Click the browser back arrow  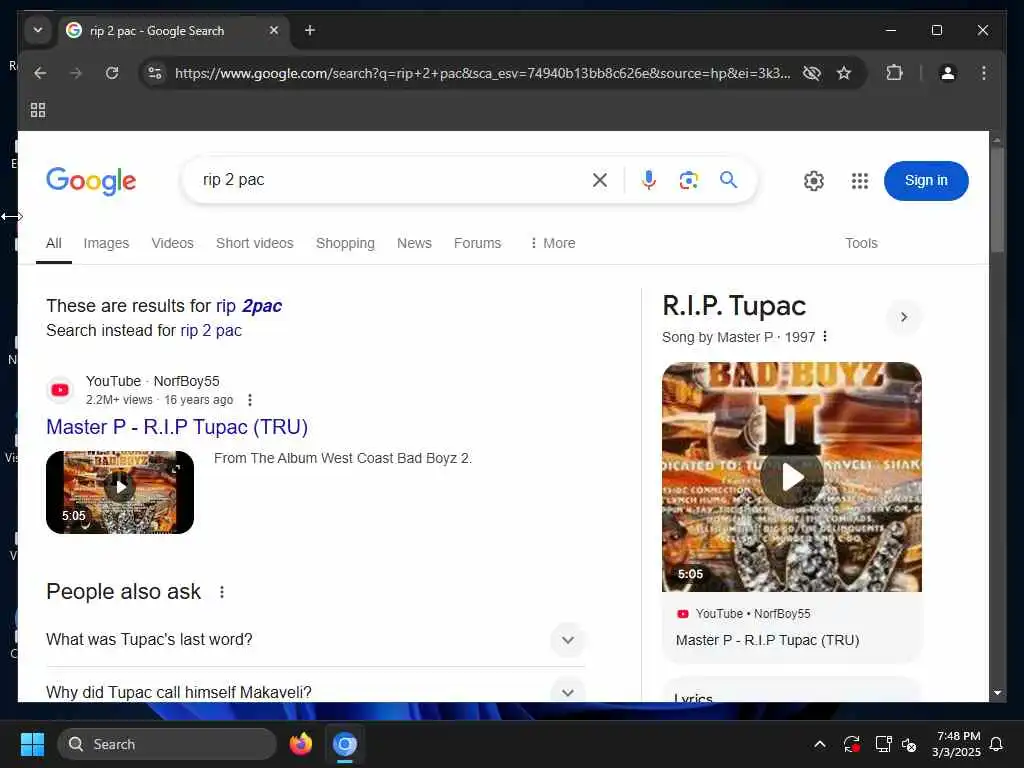pyautogui.click(x=40, y=73)
